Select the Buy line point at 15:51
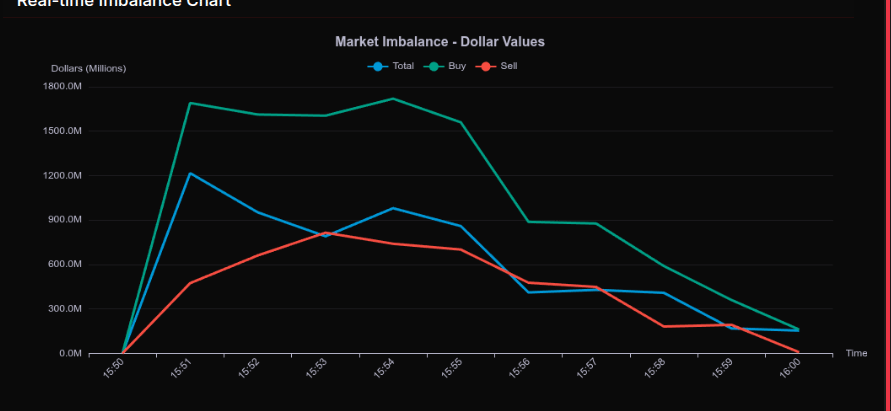Image resolution: width=891 pixels, height=411 pixels. (190, 103)
